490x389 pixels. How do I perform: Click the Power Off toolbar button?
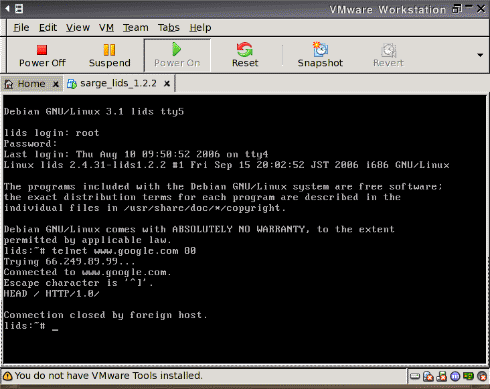(42, 55)
